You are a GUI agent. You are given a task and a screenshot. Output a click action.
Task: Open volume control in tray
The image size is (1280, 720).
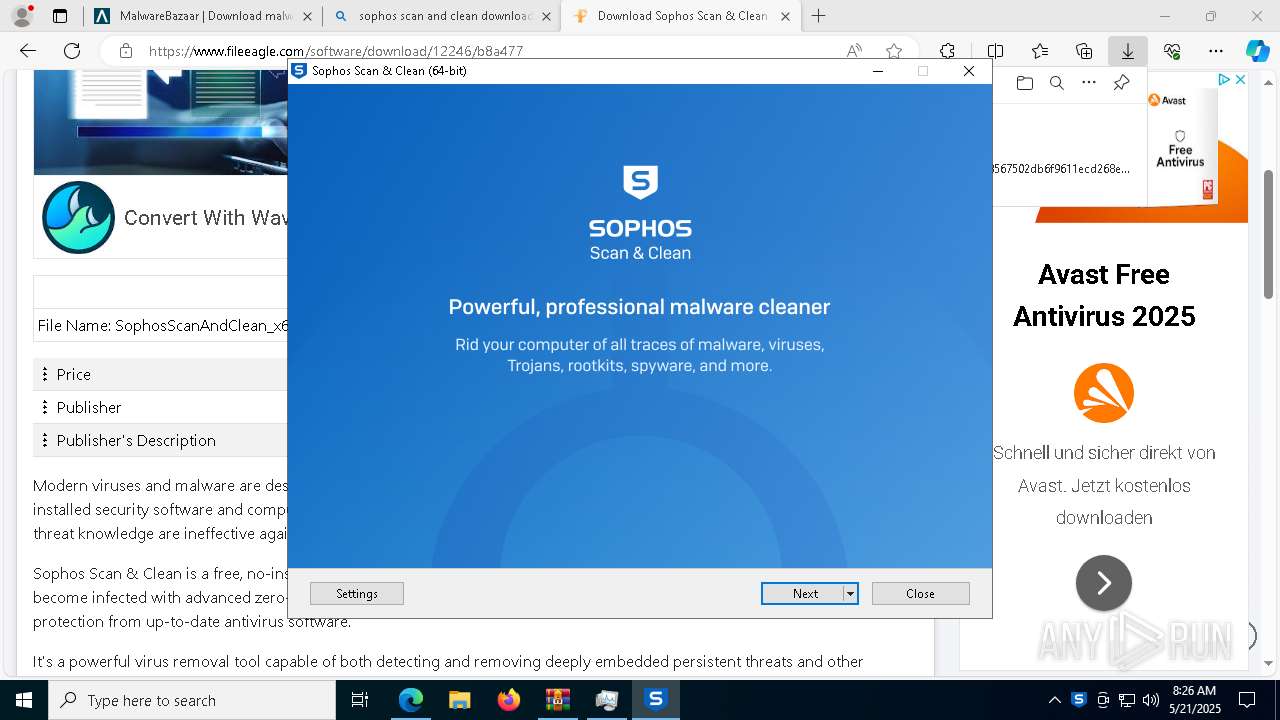coord(1151,700)
